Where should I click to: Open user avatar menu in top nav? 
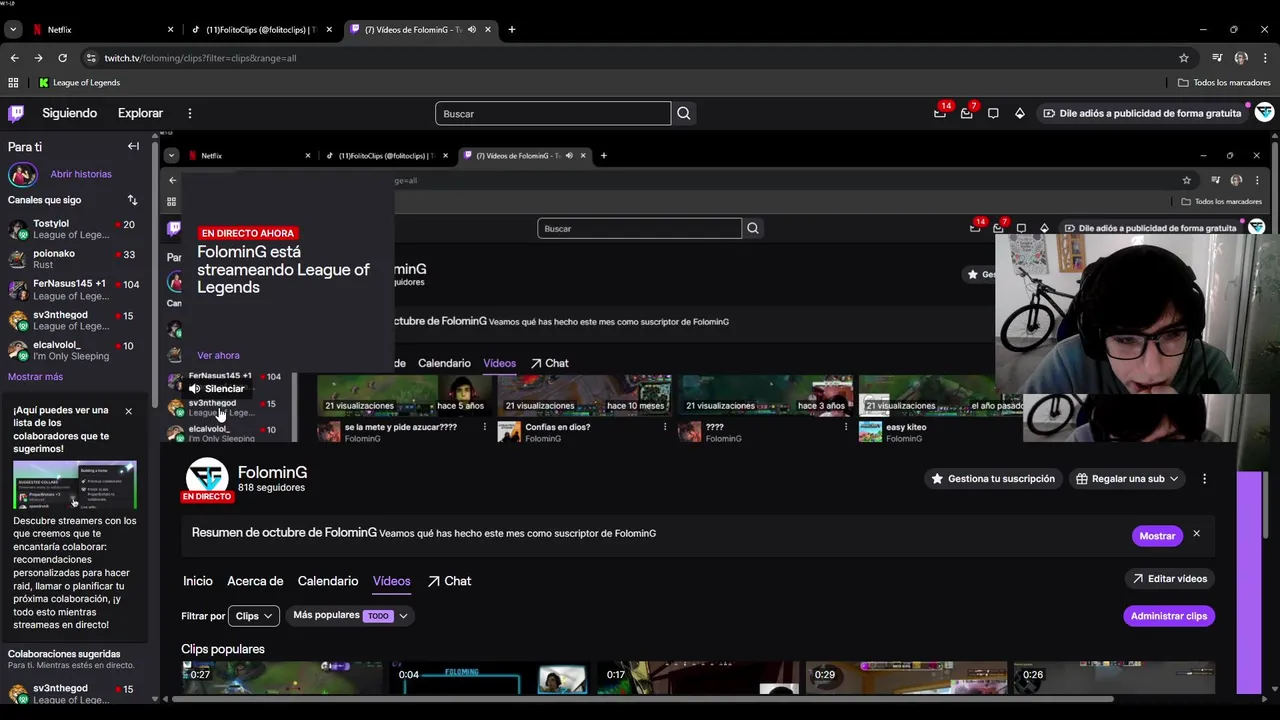(x=1265, y=113)
